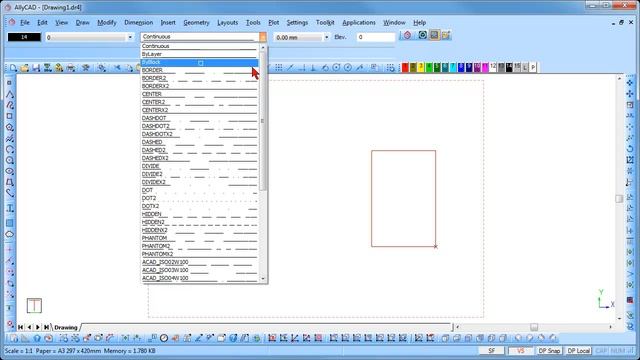Click the Open folder icon in toolbar
Screen dimensions: 640x360
point(24,68)
